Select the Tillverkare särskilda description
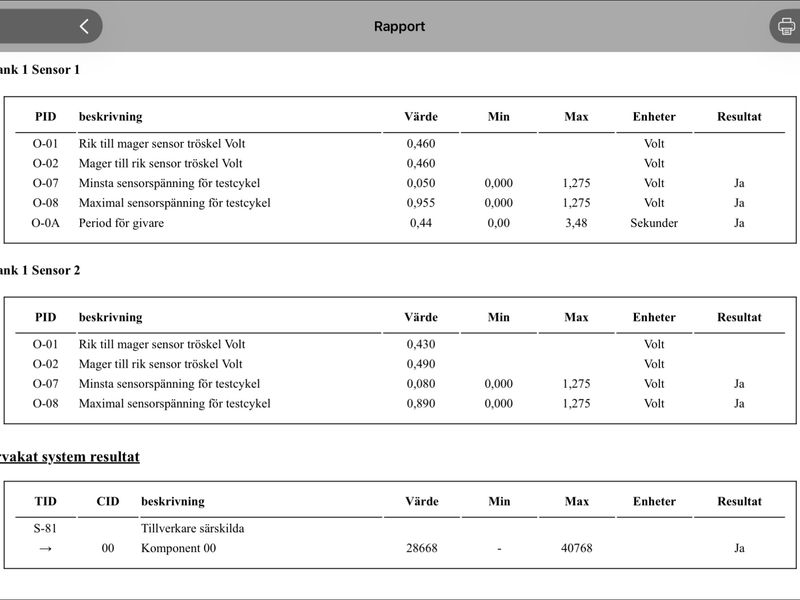Image resolution: width=800 pixels, height=600 pixels. coord(193,529)
